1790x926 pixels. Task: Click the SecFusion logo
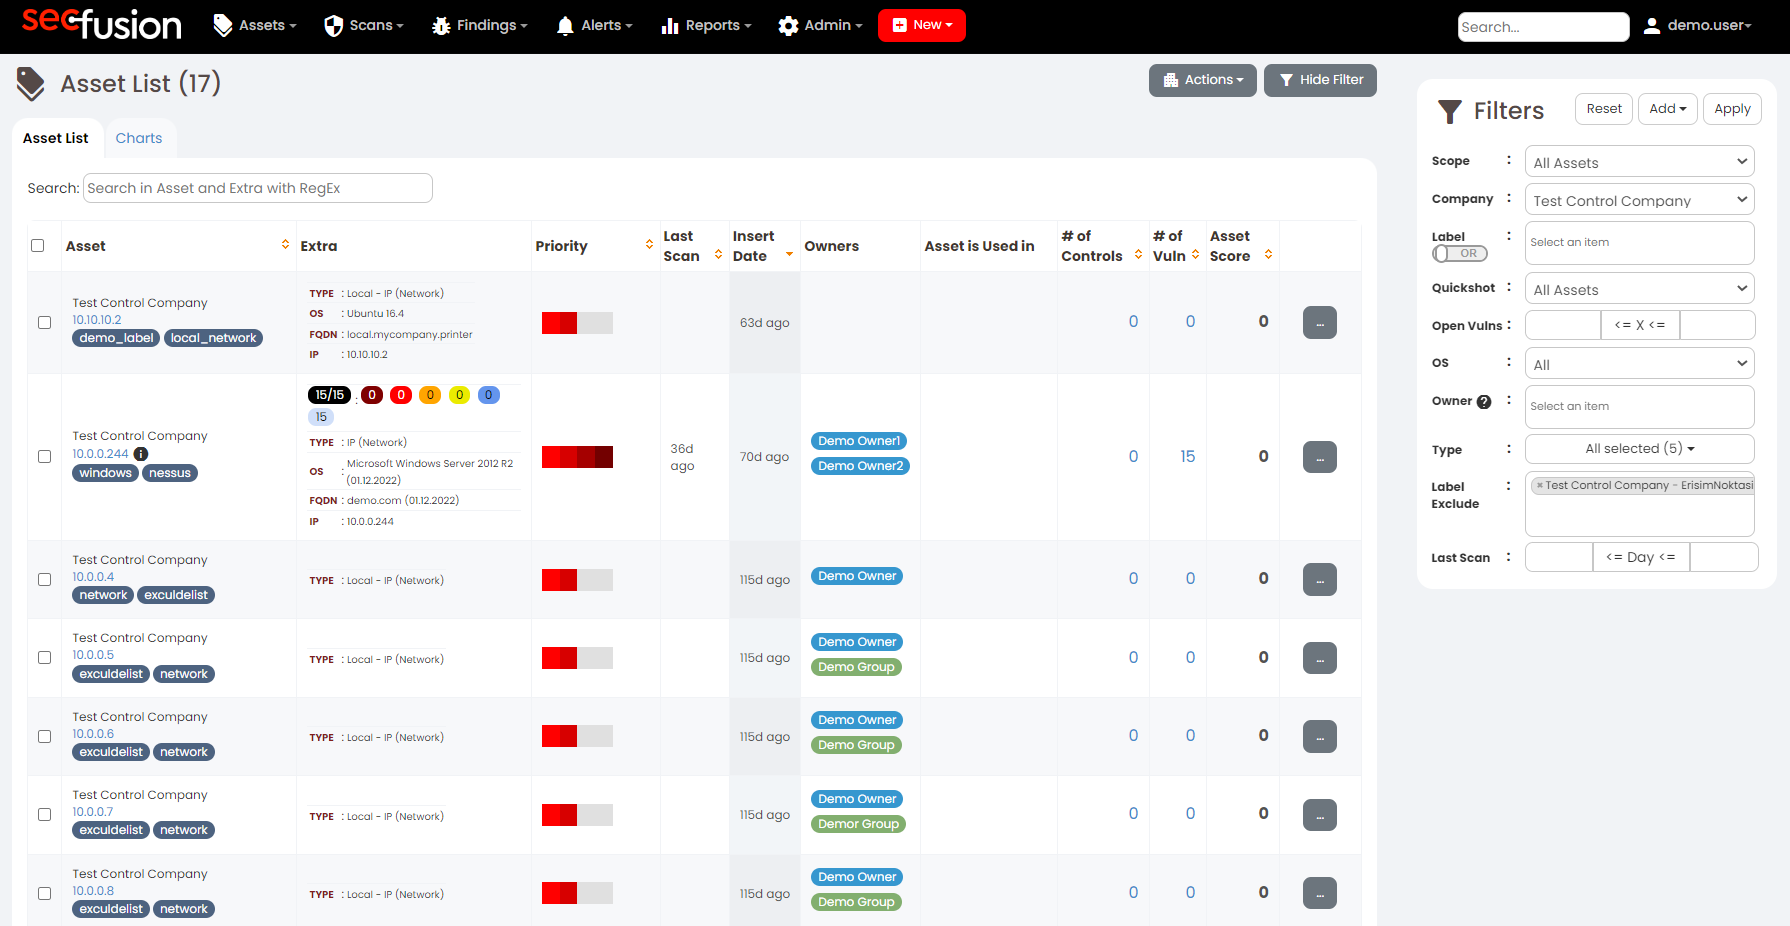[x=102, y=25]
